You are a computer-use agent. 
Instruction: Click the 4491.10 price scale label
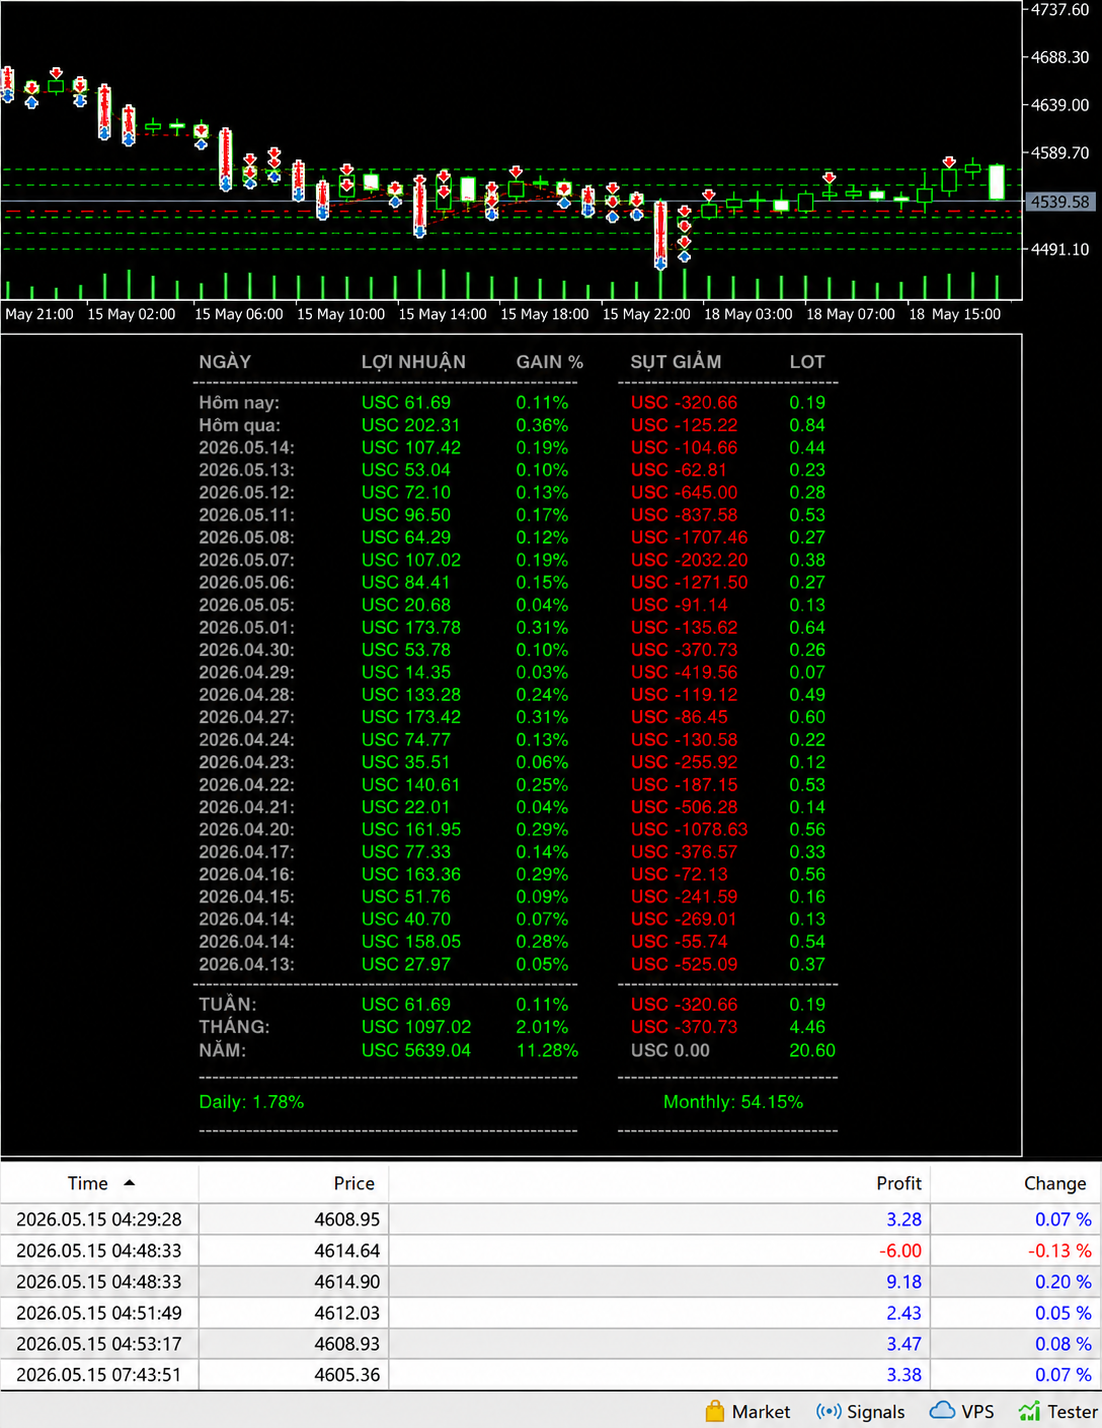point(1060,249)
